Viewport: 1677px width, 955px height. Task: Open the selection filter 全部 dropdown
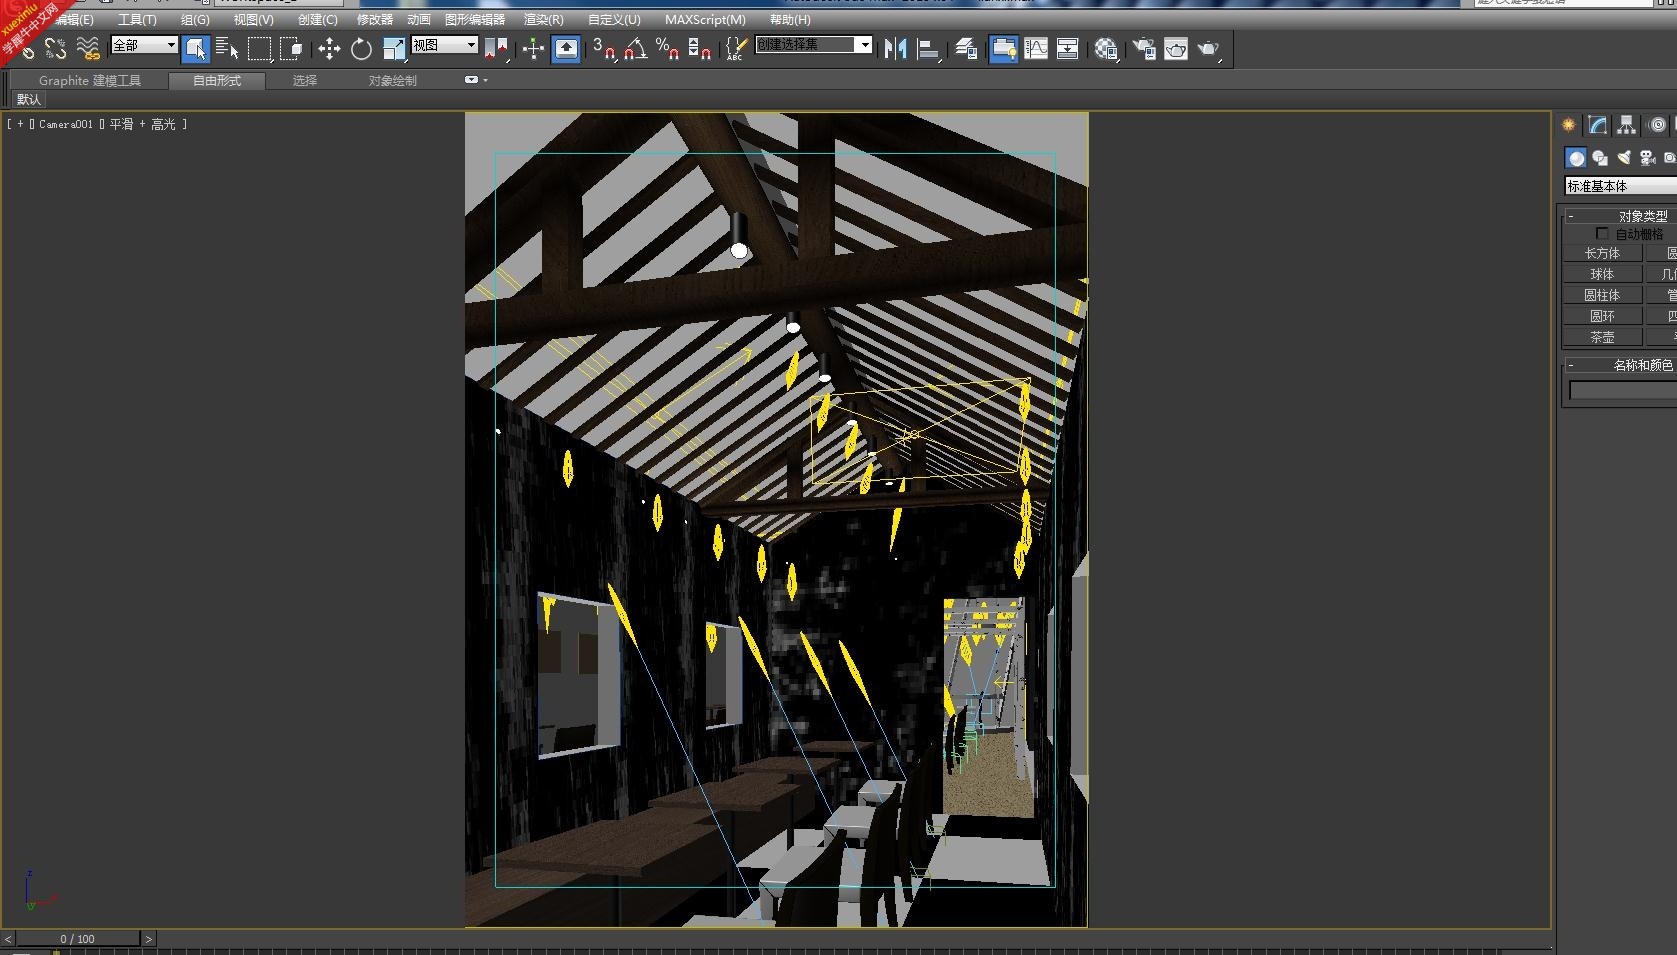(x=144, y=45)
